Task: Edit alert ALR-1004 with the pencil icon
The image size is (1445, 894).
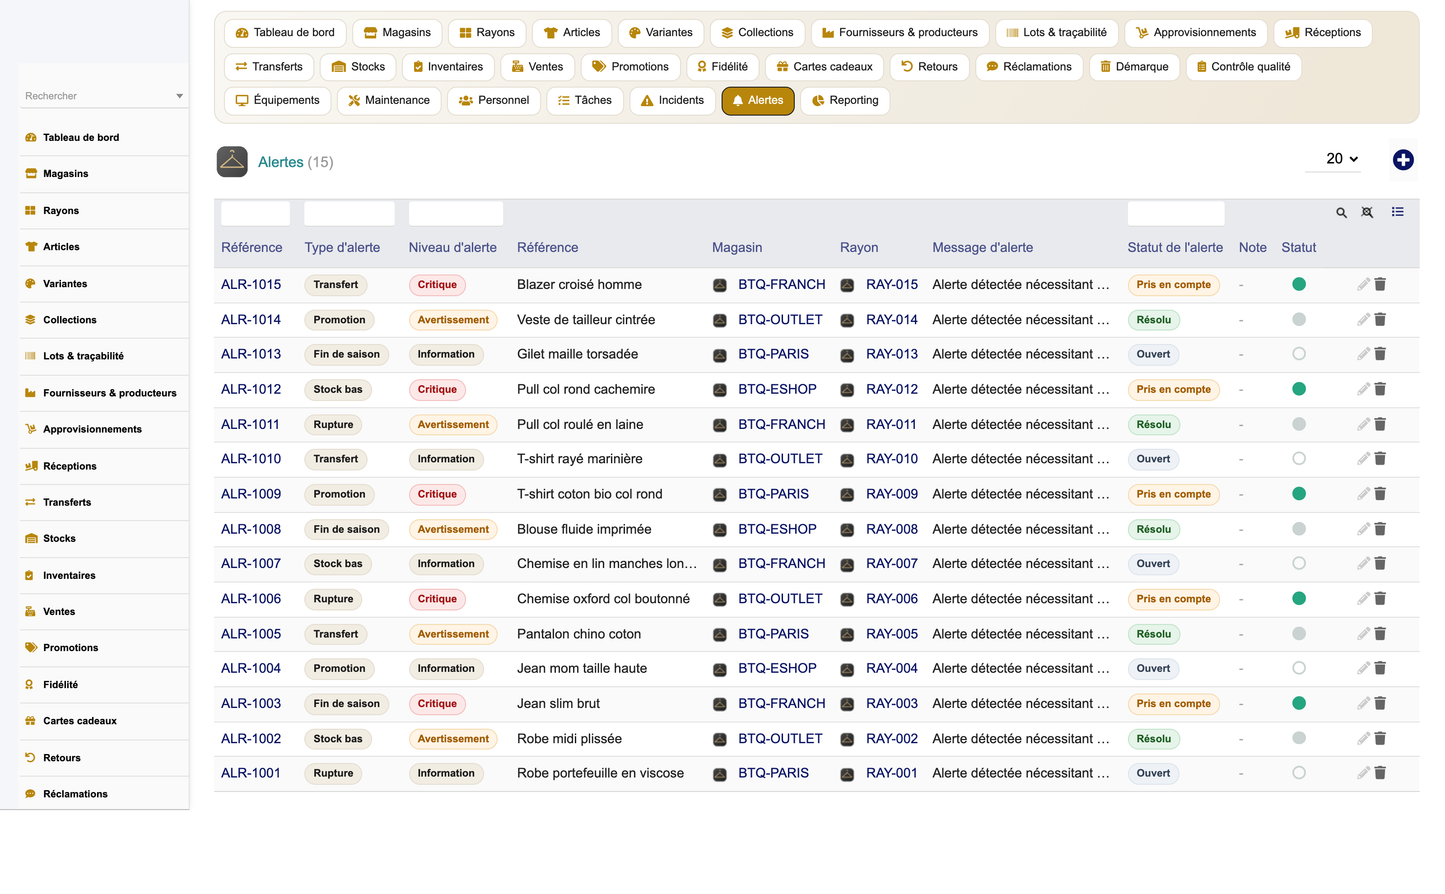Action: tap(1363, 668)
